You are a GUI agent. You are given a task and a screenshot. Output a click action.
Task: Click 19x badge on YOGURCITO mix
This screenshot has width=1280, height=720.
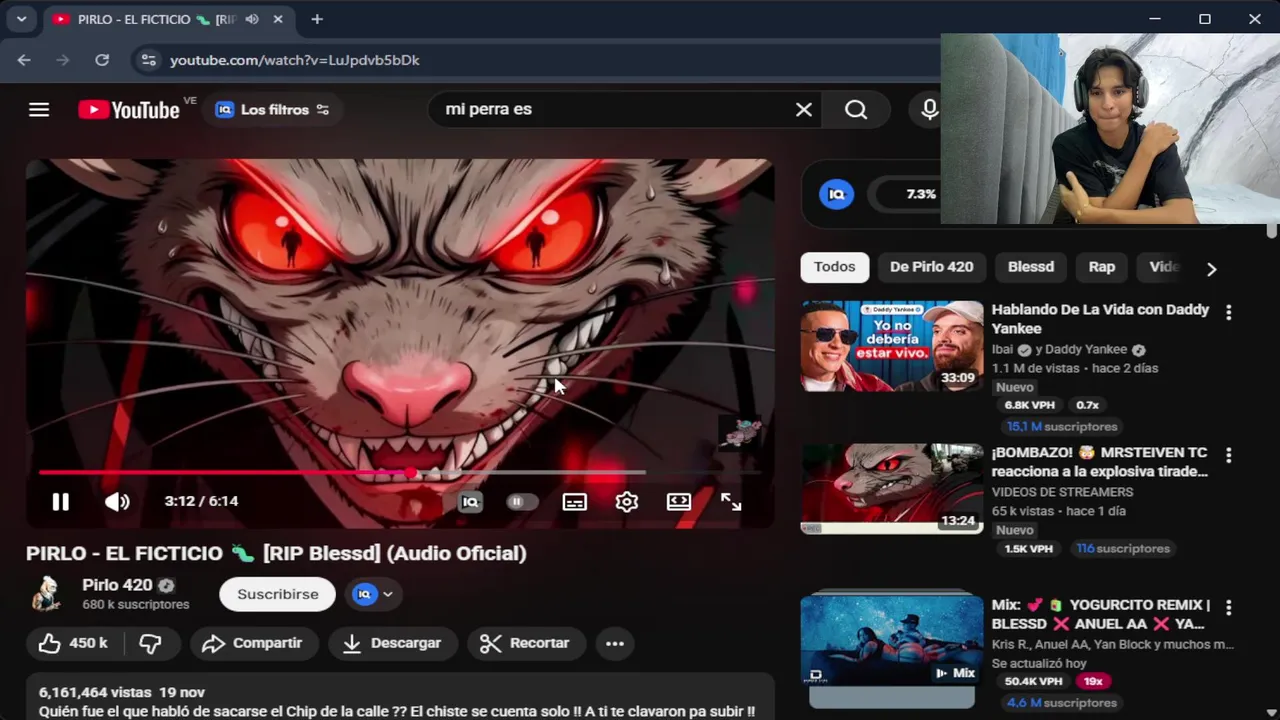click(1092, 681)
